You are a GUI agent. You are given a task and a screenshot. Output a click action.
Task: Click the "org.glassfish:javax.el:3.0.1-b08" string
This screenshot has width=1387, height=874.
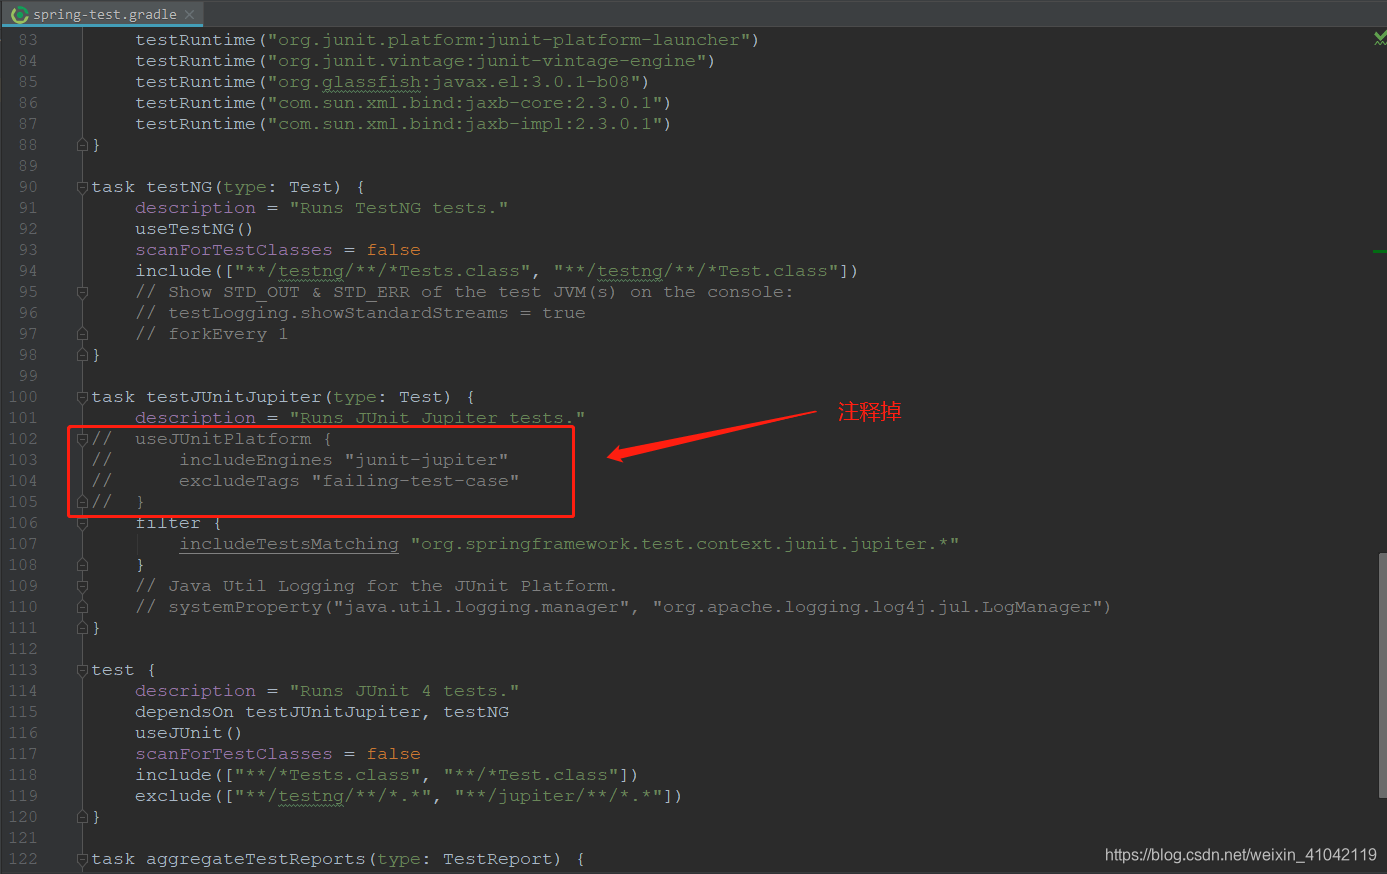[x=454, y=82]
